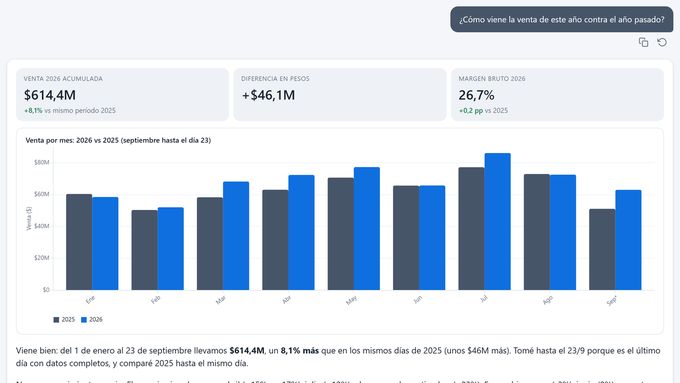The width and height of the screenshot is (680, 383).
Task: Click the 2026 bar for Sep
Action: tap(628, 240)
